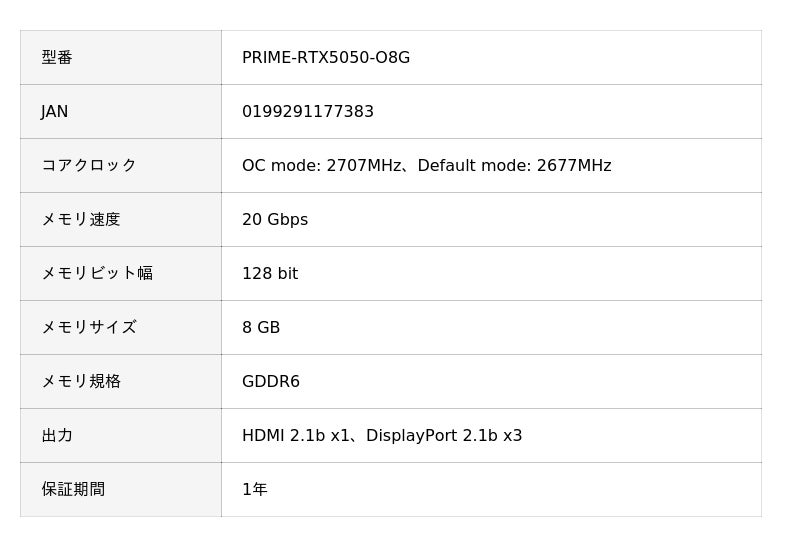
Task: Click the メモリ規格 label cell
Action: point(80,382)
